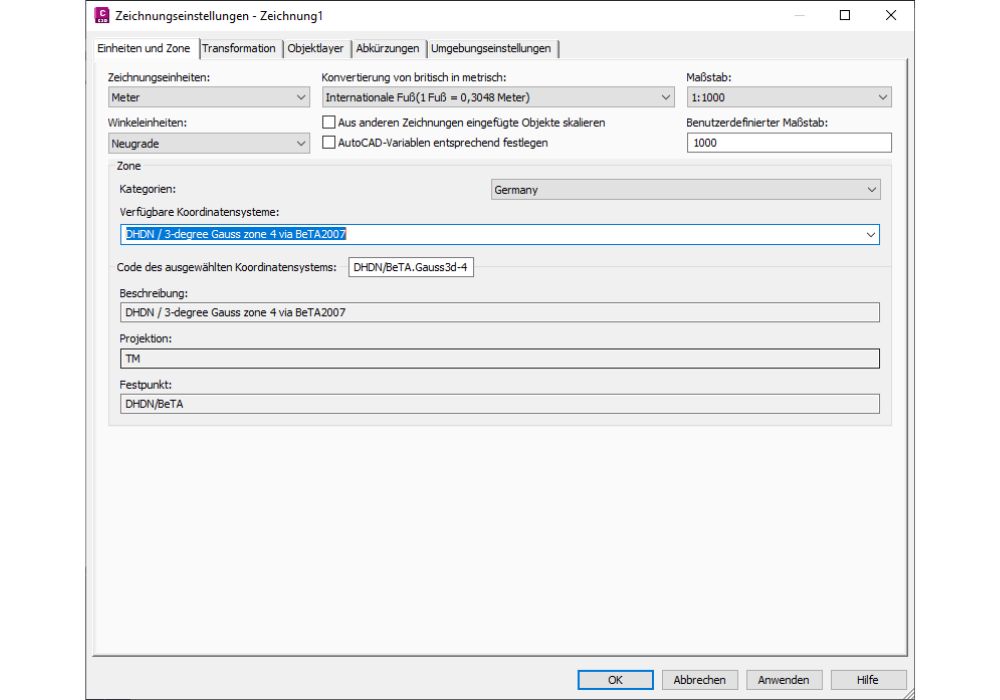Open help via the Hilfe button

click(868, 679)
